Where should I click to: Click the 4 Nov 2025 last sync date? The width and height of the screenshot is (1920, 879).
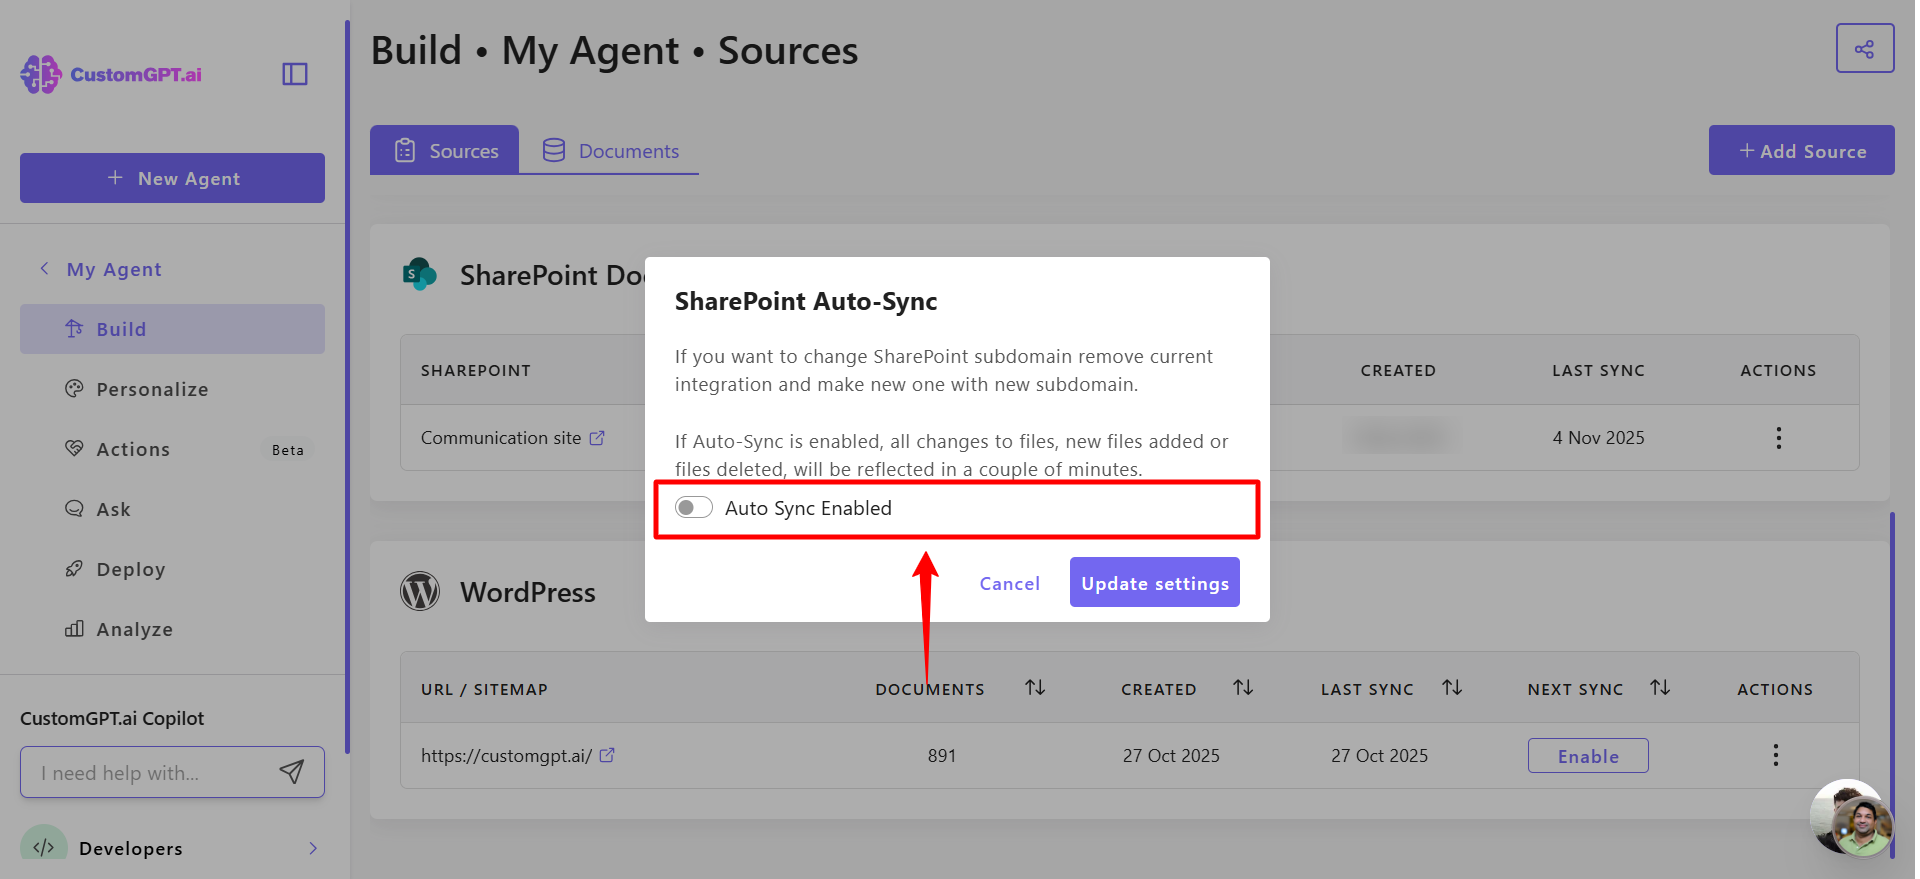pyautogui.click(x=1598, y=438)
